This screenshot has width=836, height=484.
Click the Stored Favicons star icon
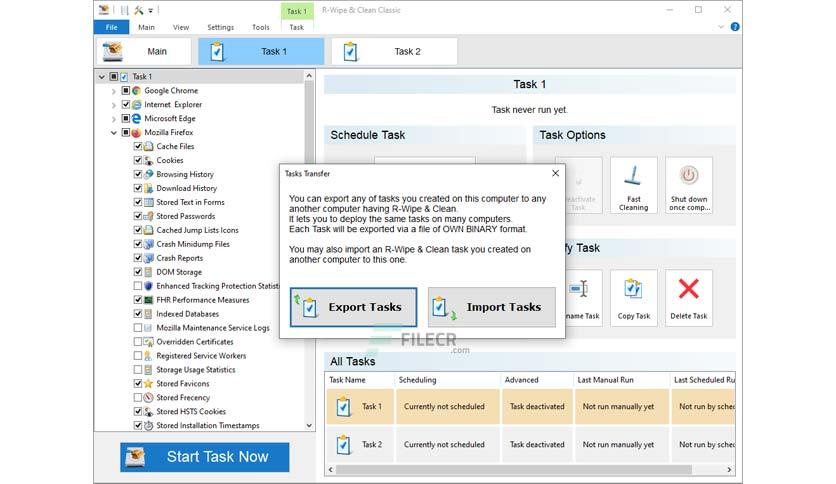tap(149, 383)
